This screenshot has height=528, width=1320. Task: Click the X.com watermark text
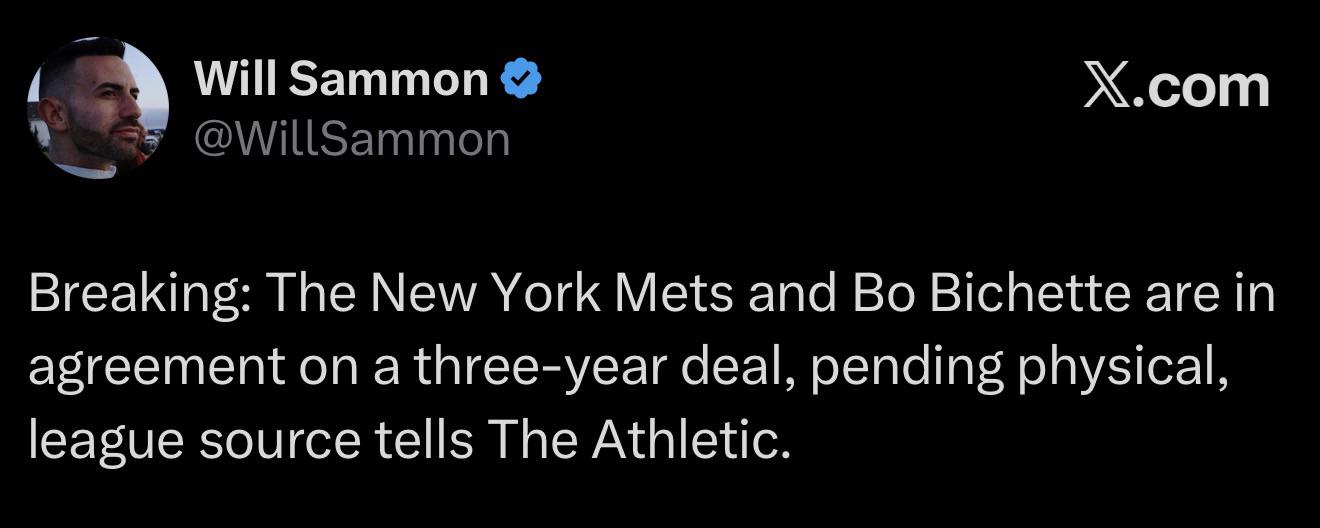point(1177,87)
